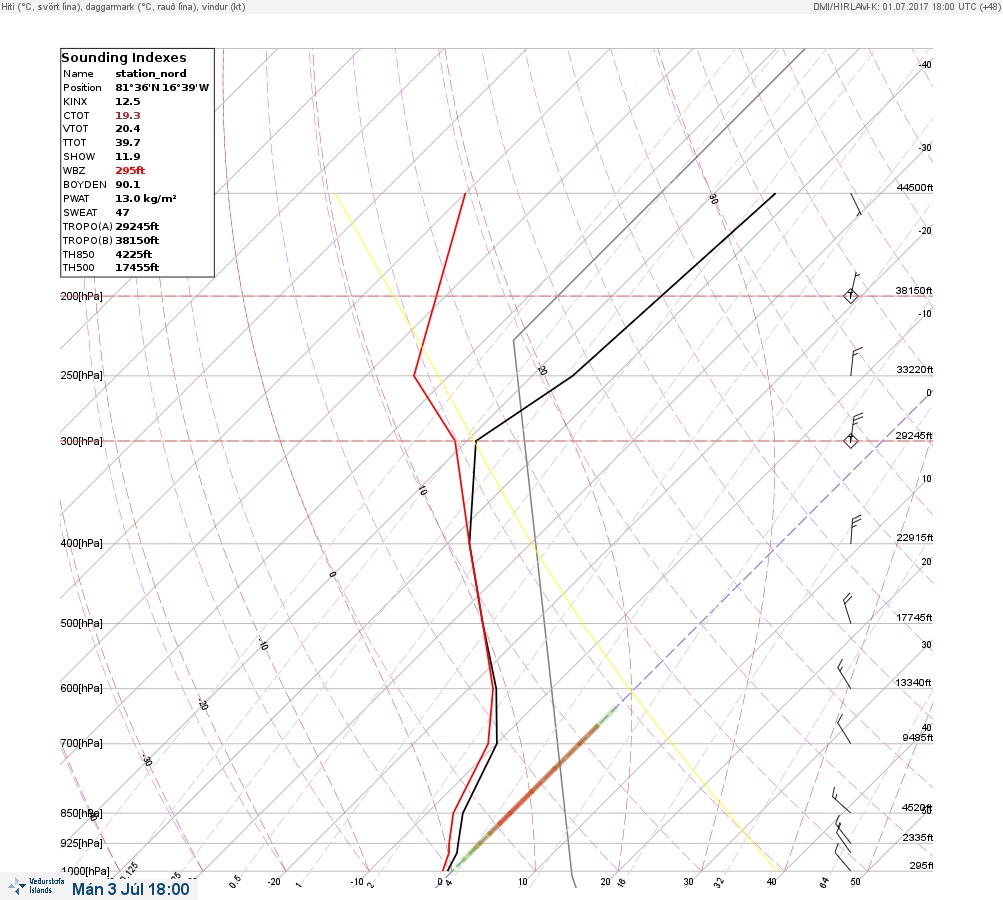The height and width of the screenshot is (900, 1003).
Task: Click the 'Mán 3 Júl 18:00' date label
Action: point(130,890)
